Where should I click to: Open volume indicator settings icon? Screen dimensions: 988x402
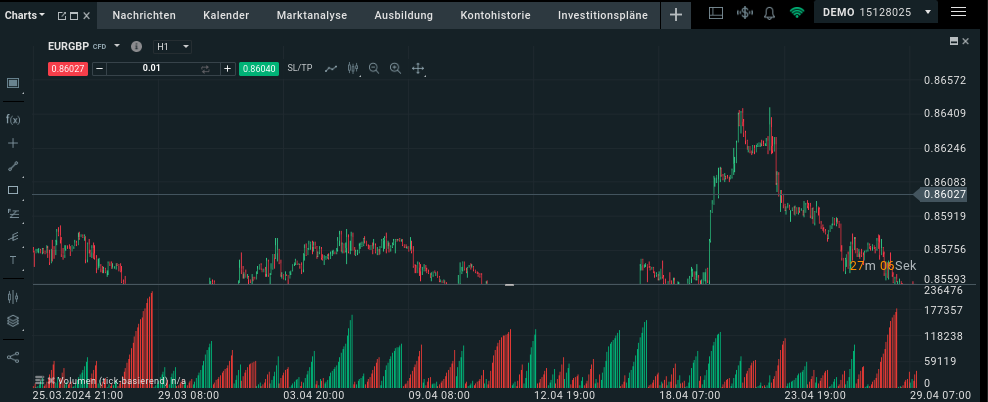pos(39,381)
